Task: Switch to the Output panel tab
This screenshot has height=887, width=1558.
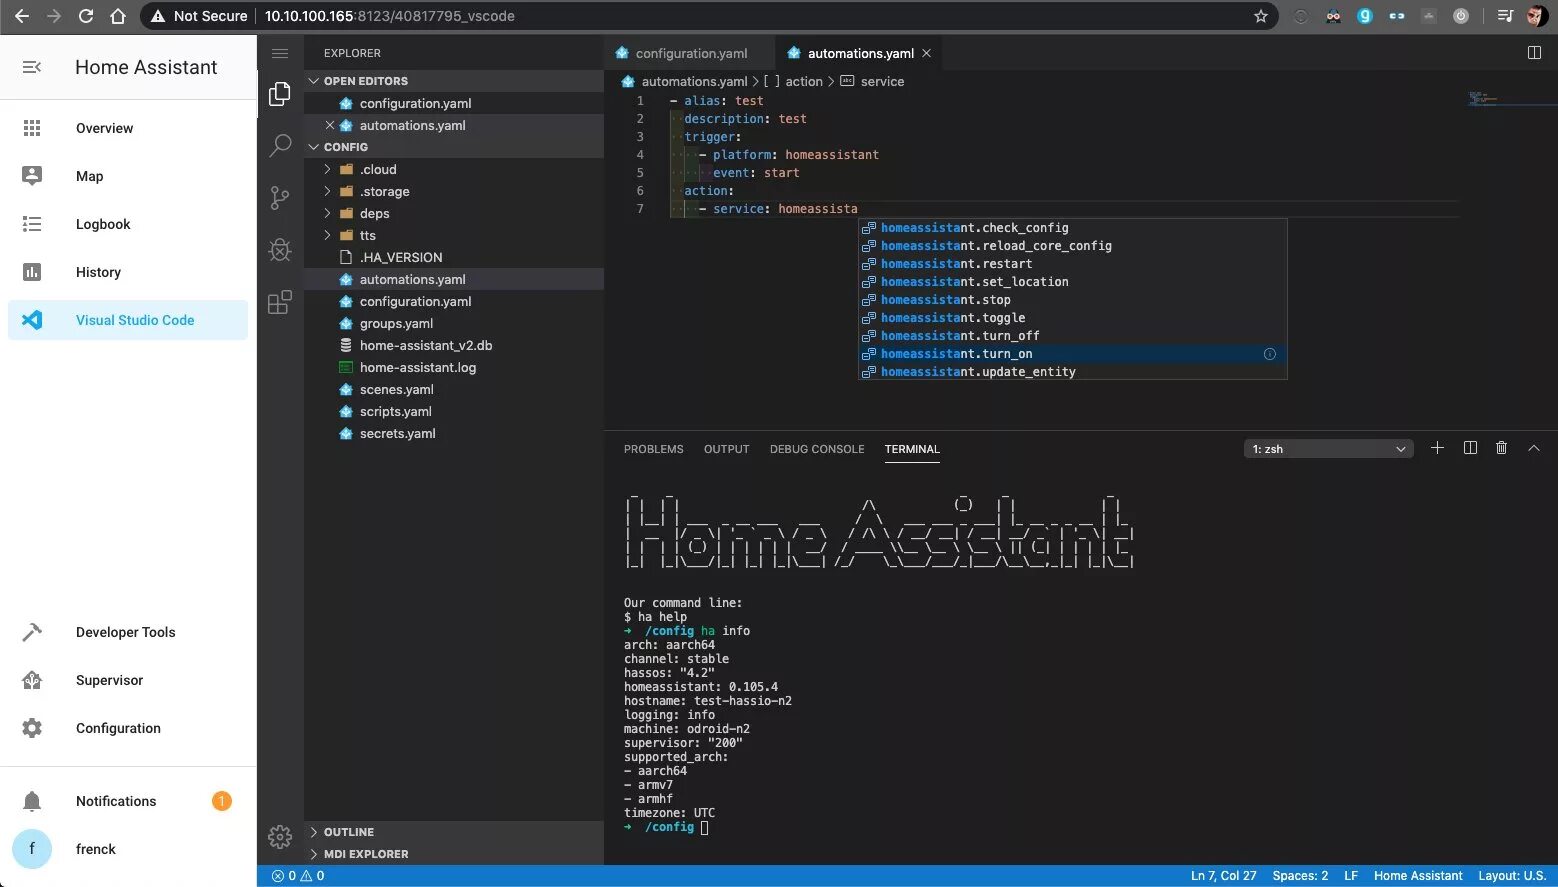Action: point(727,449)
